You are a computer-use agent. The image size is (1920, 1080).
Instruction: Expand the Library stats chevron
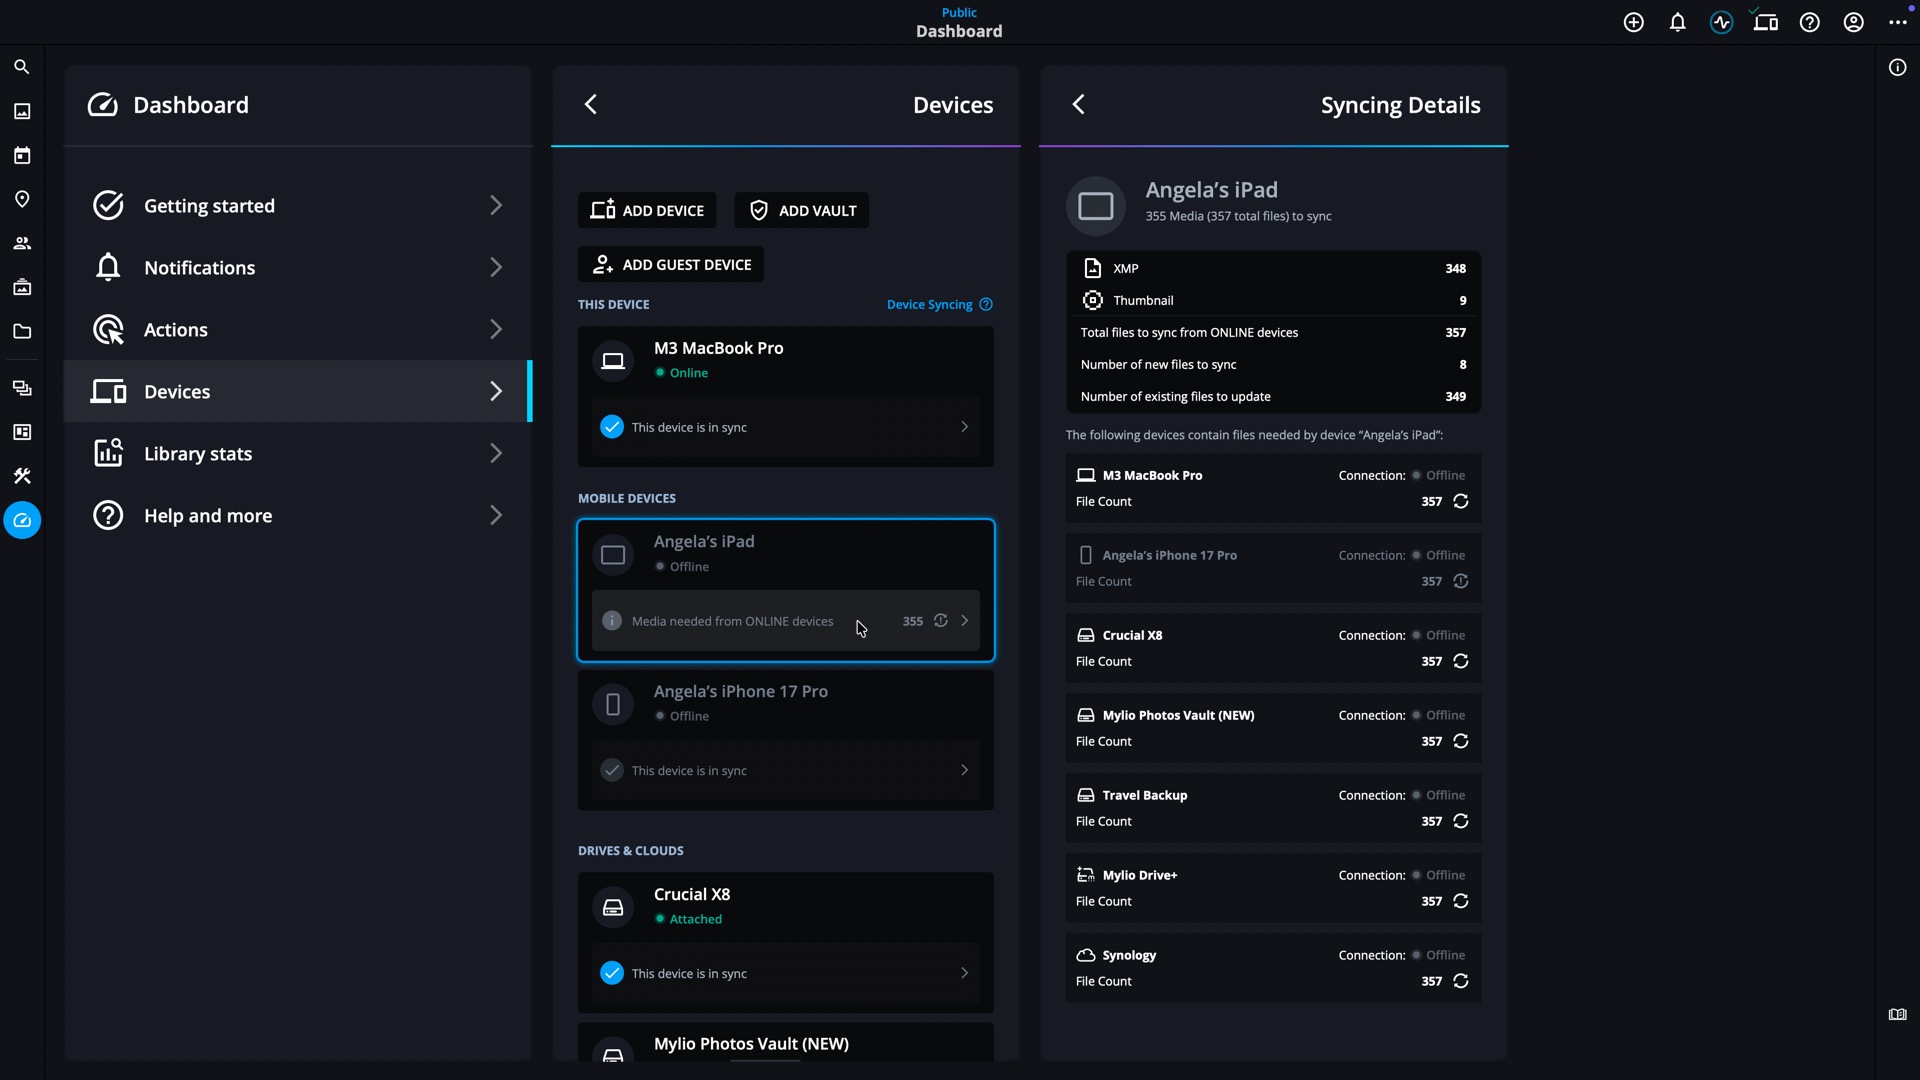(496, 453)
